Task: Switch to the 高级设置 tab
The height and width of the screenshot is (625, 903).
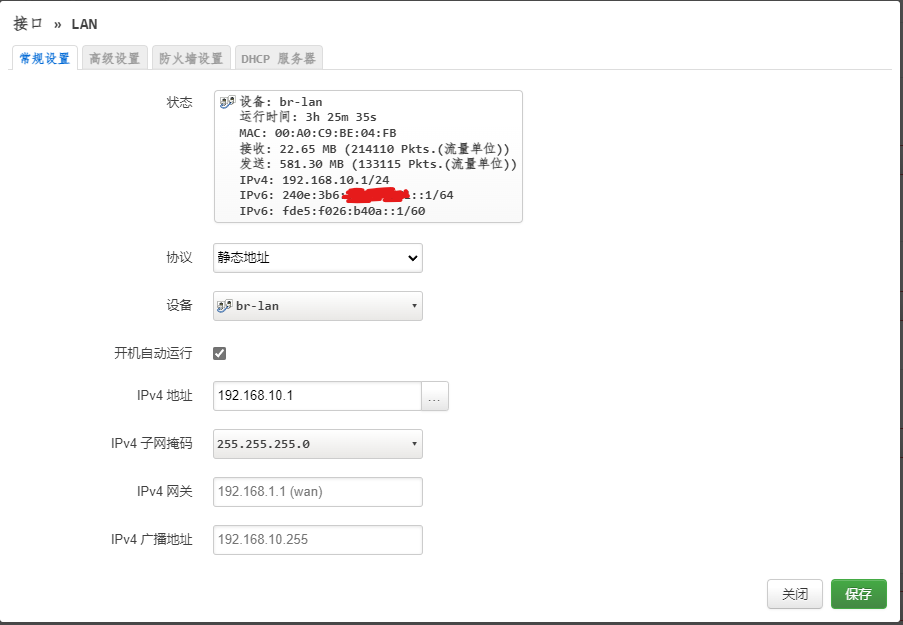Action: click(114, 57)
